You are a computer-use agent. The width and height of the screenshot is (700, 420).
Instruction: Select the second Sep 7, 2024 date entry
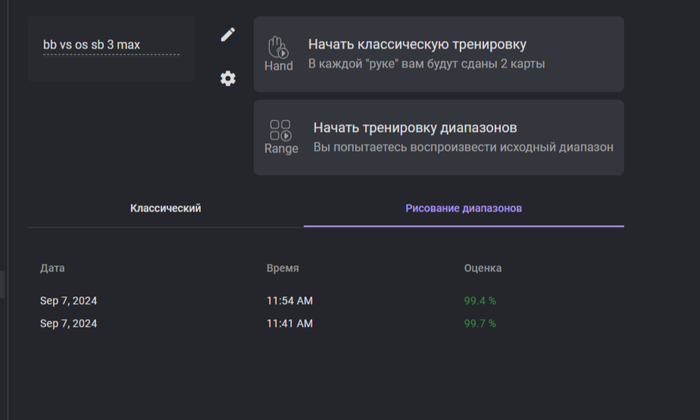pyautogui.click(x=68, y=324)
